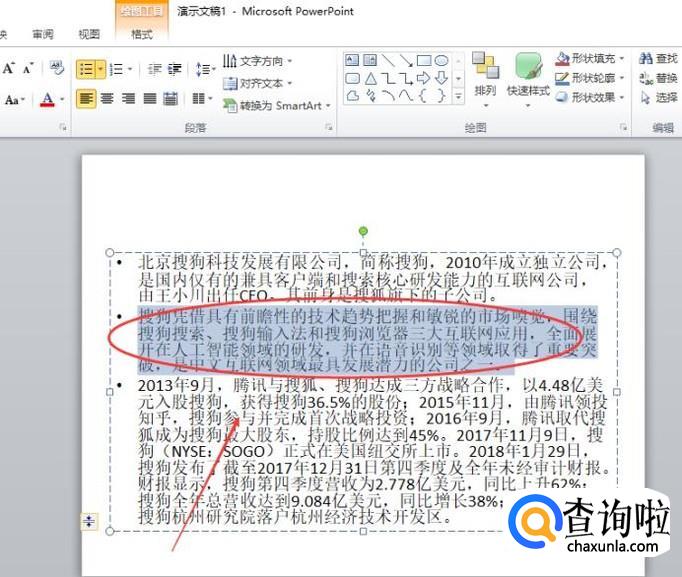This screenshot has width=682, height=577.
Task: Open 形状轮廓 shape outline
Action: coord(590,78)
